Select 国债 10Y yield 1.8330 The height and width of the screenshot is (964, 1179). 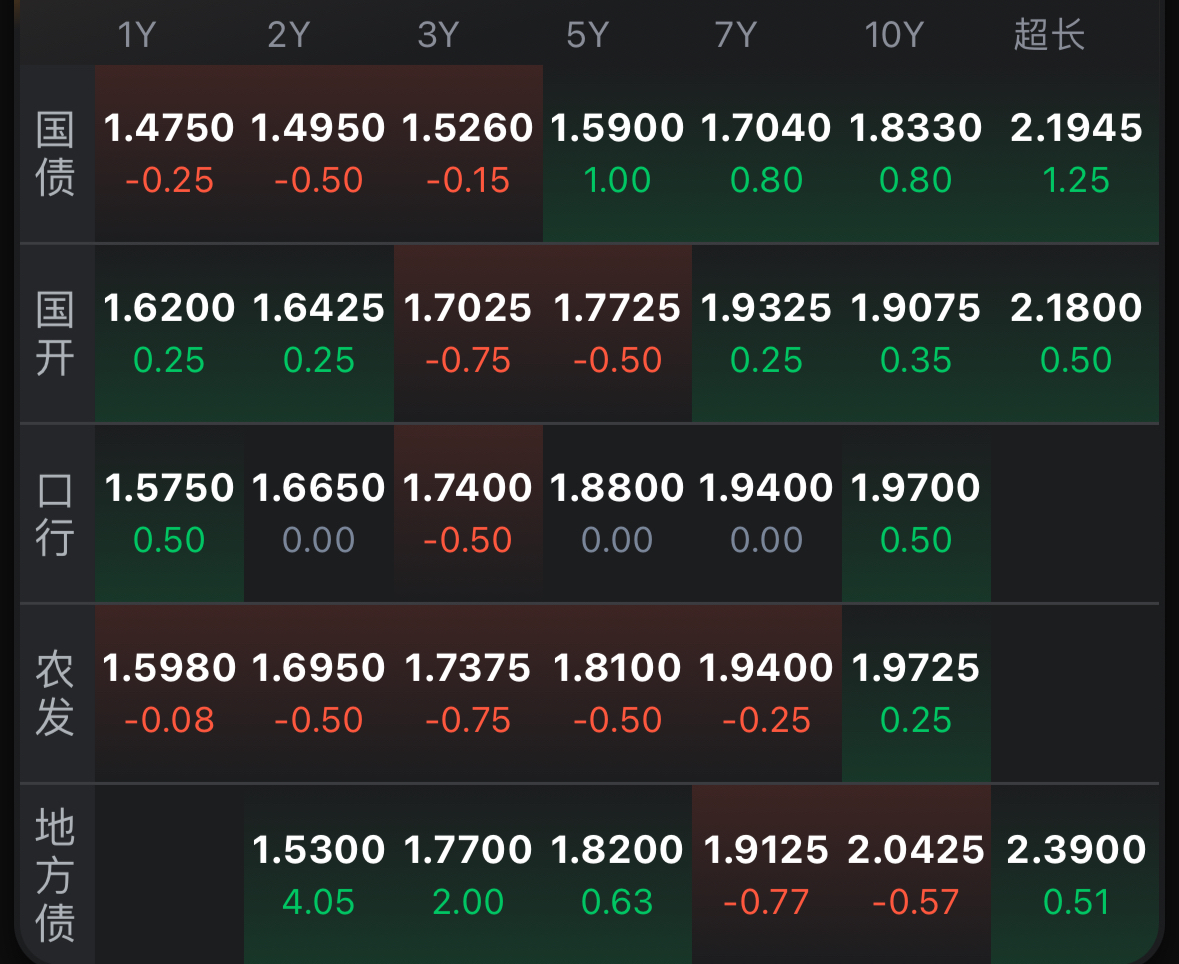[x=916, y=153]
